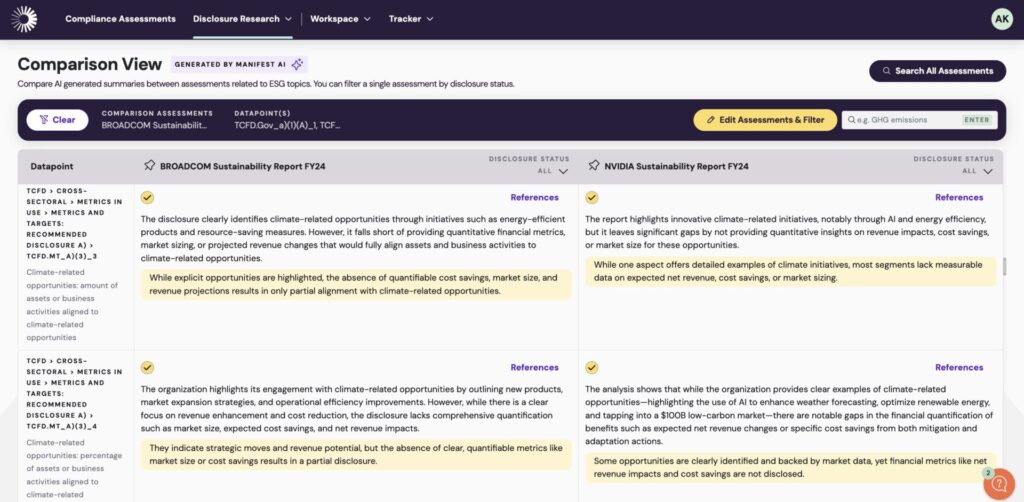
Task: Click the sparkle icon in Manifest AI badge
Action: [x=297, y=64]
